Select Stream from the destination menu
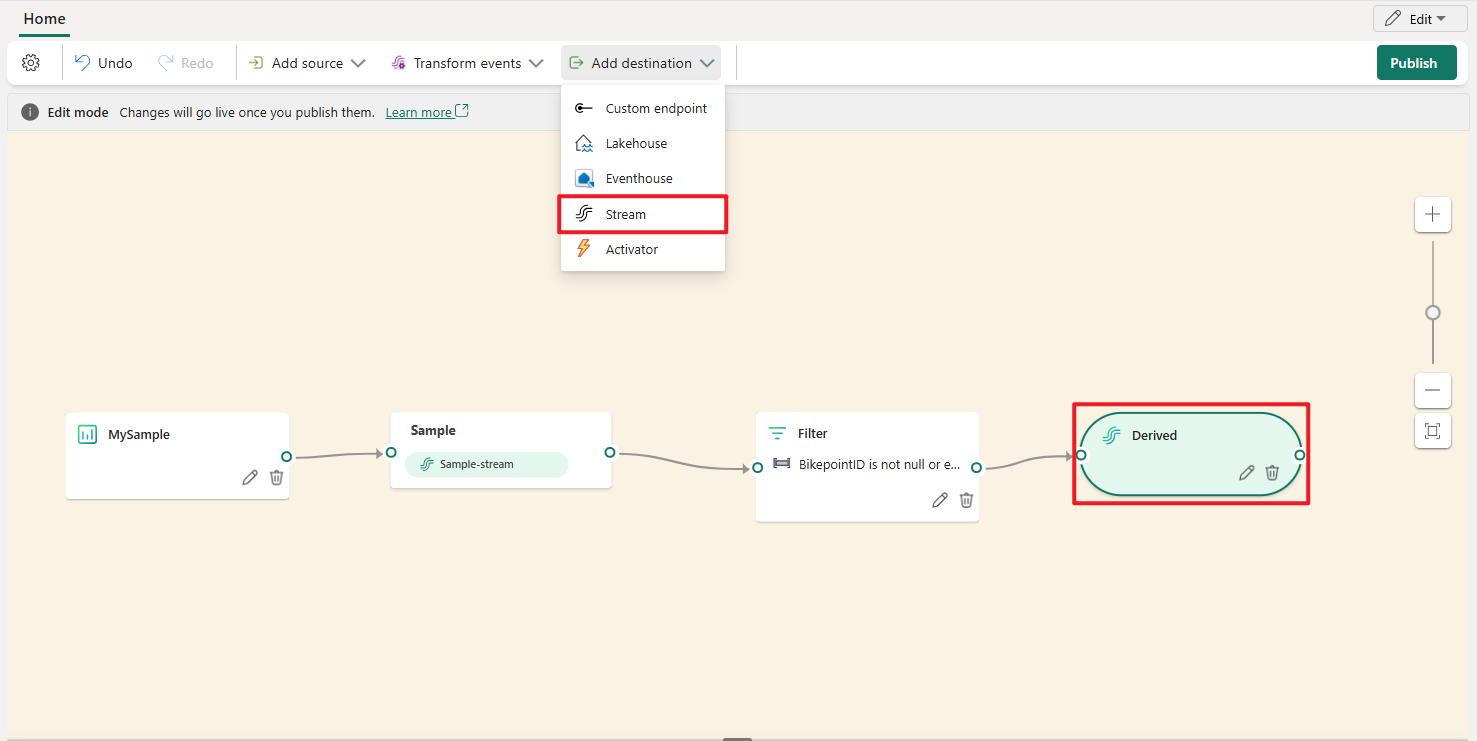1477x741 pixels. pyautogui.click(x=625, y=213)
